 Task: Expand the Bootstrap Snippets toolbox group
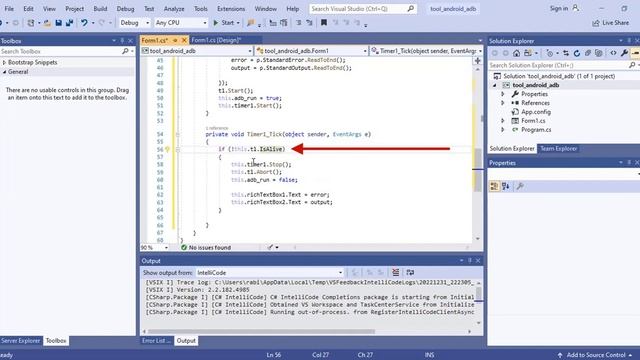(4, 62)
